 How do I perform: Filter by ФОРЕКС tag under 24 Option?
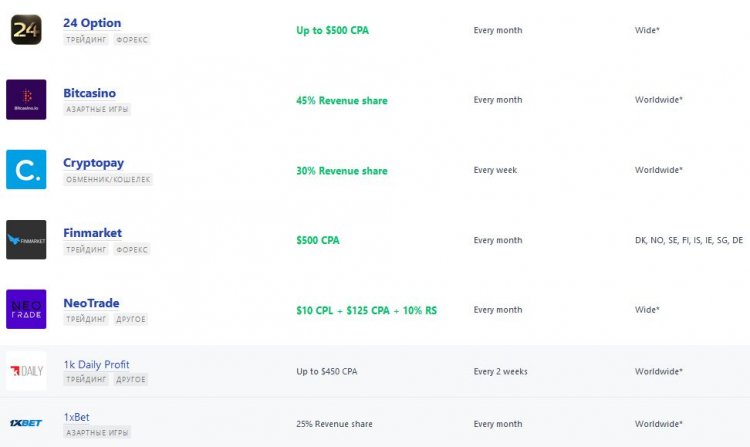[x=132, y=40]
